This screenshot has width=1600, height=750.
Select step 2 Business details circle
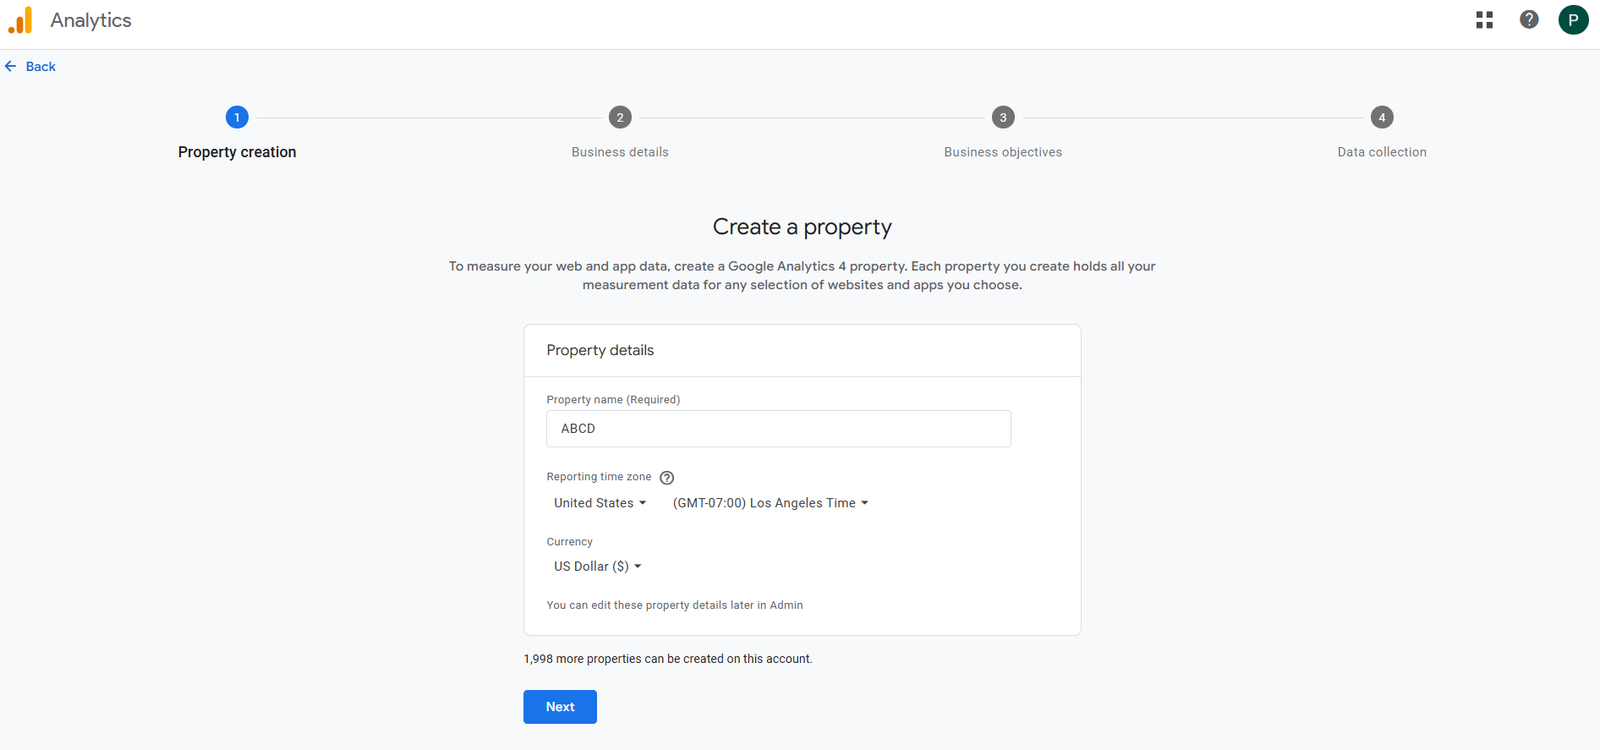pyautogui.click(x=620, y=117)
